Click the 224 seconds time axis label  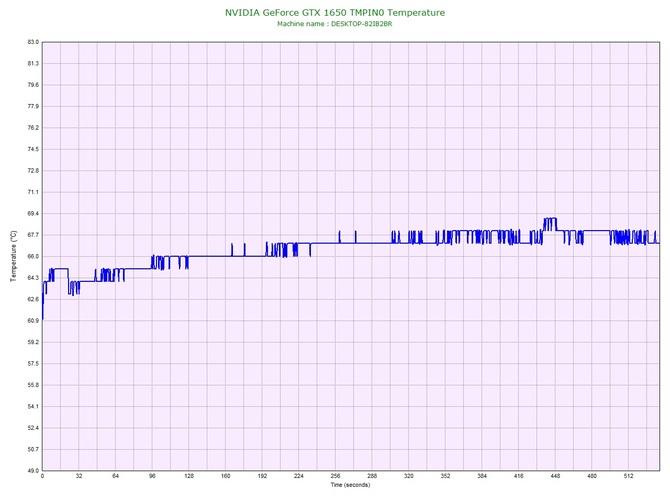pyautogui.click(x=299, y=476)
